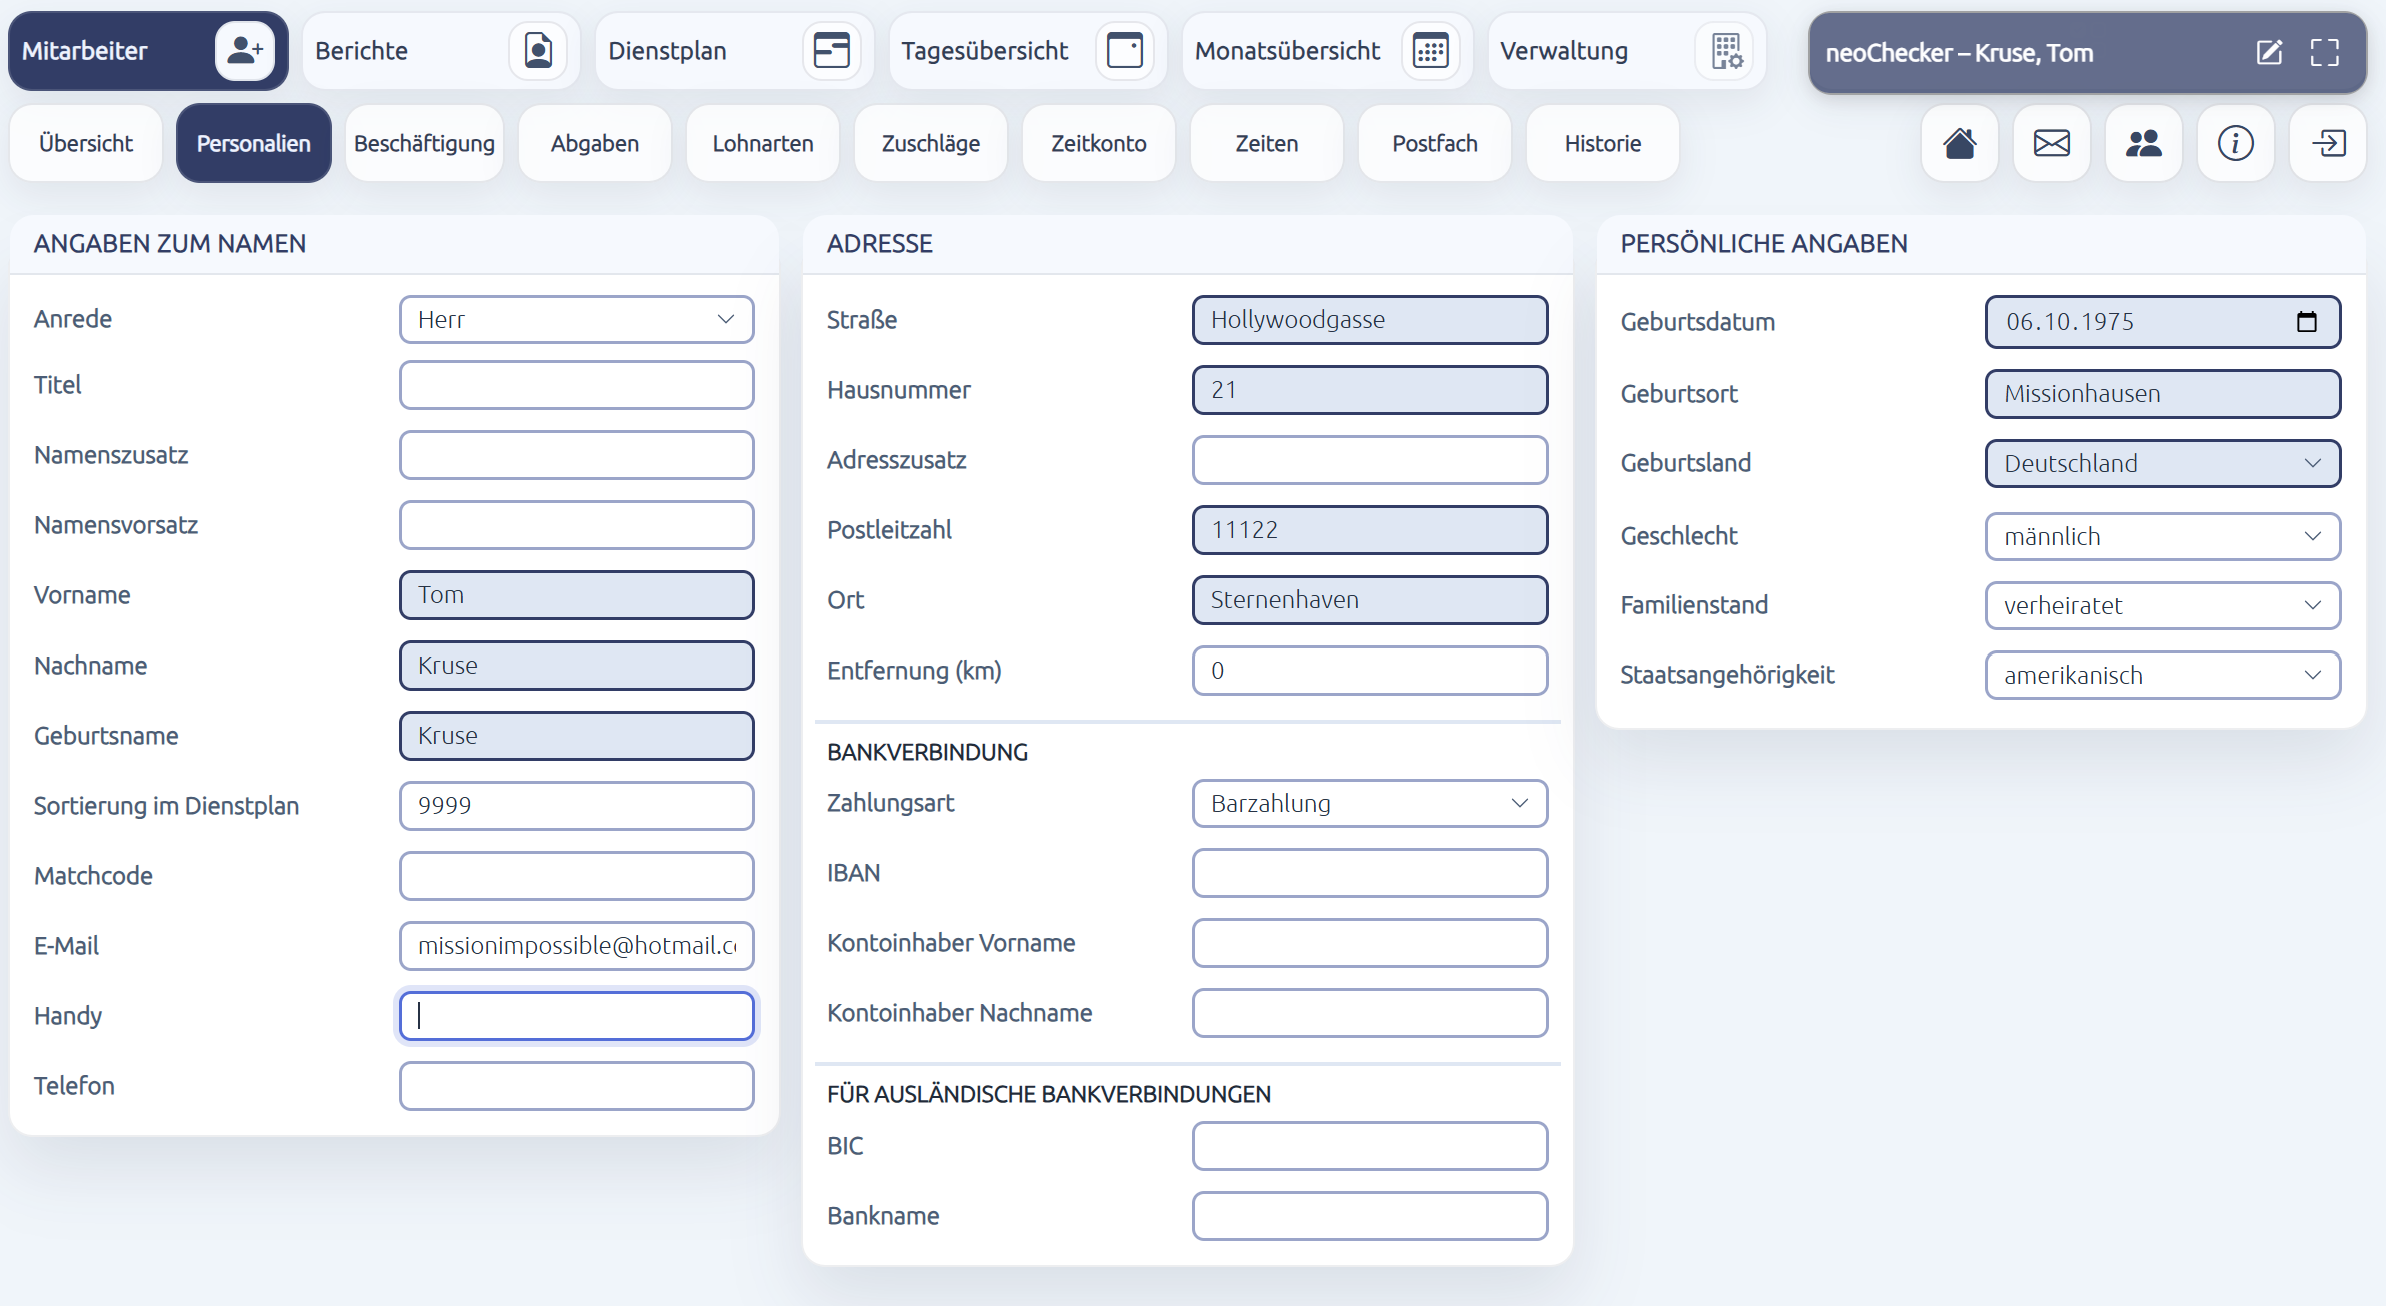Switch to the Beschäftigung tab

pyautogui.click(x=425, y=143)
